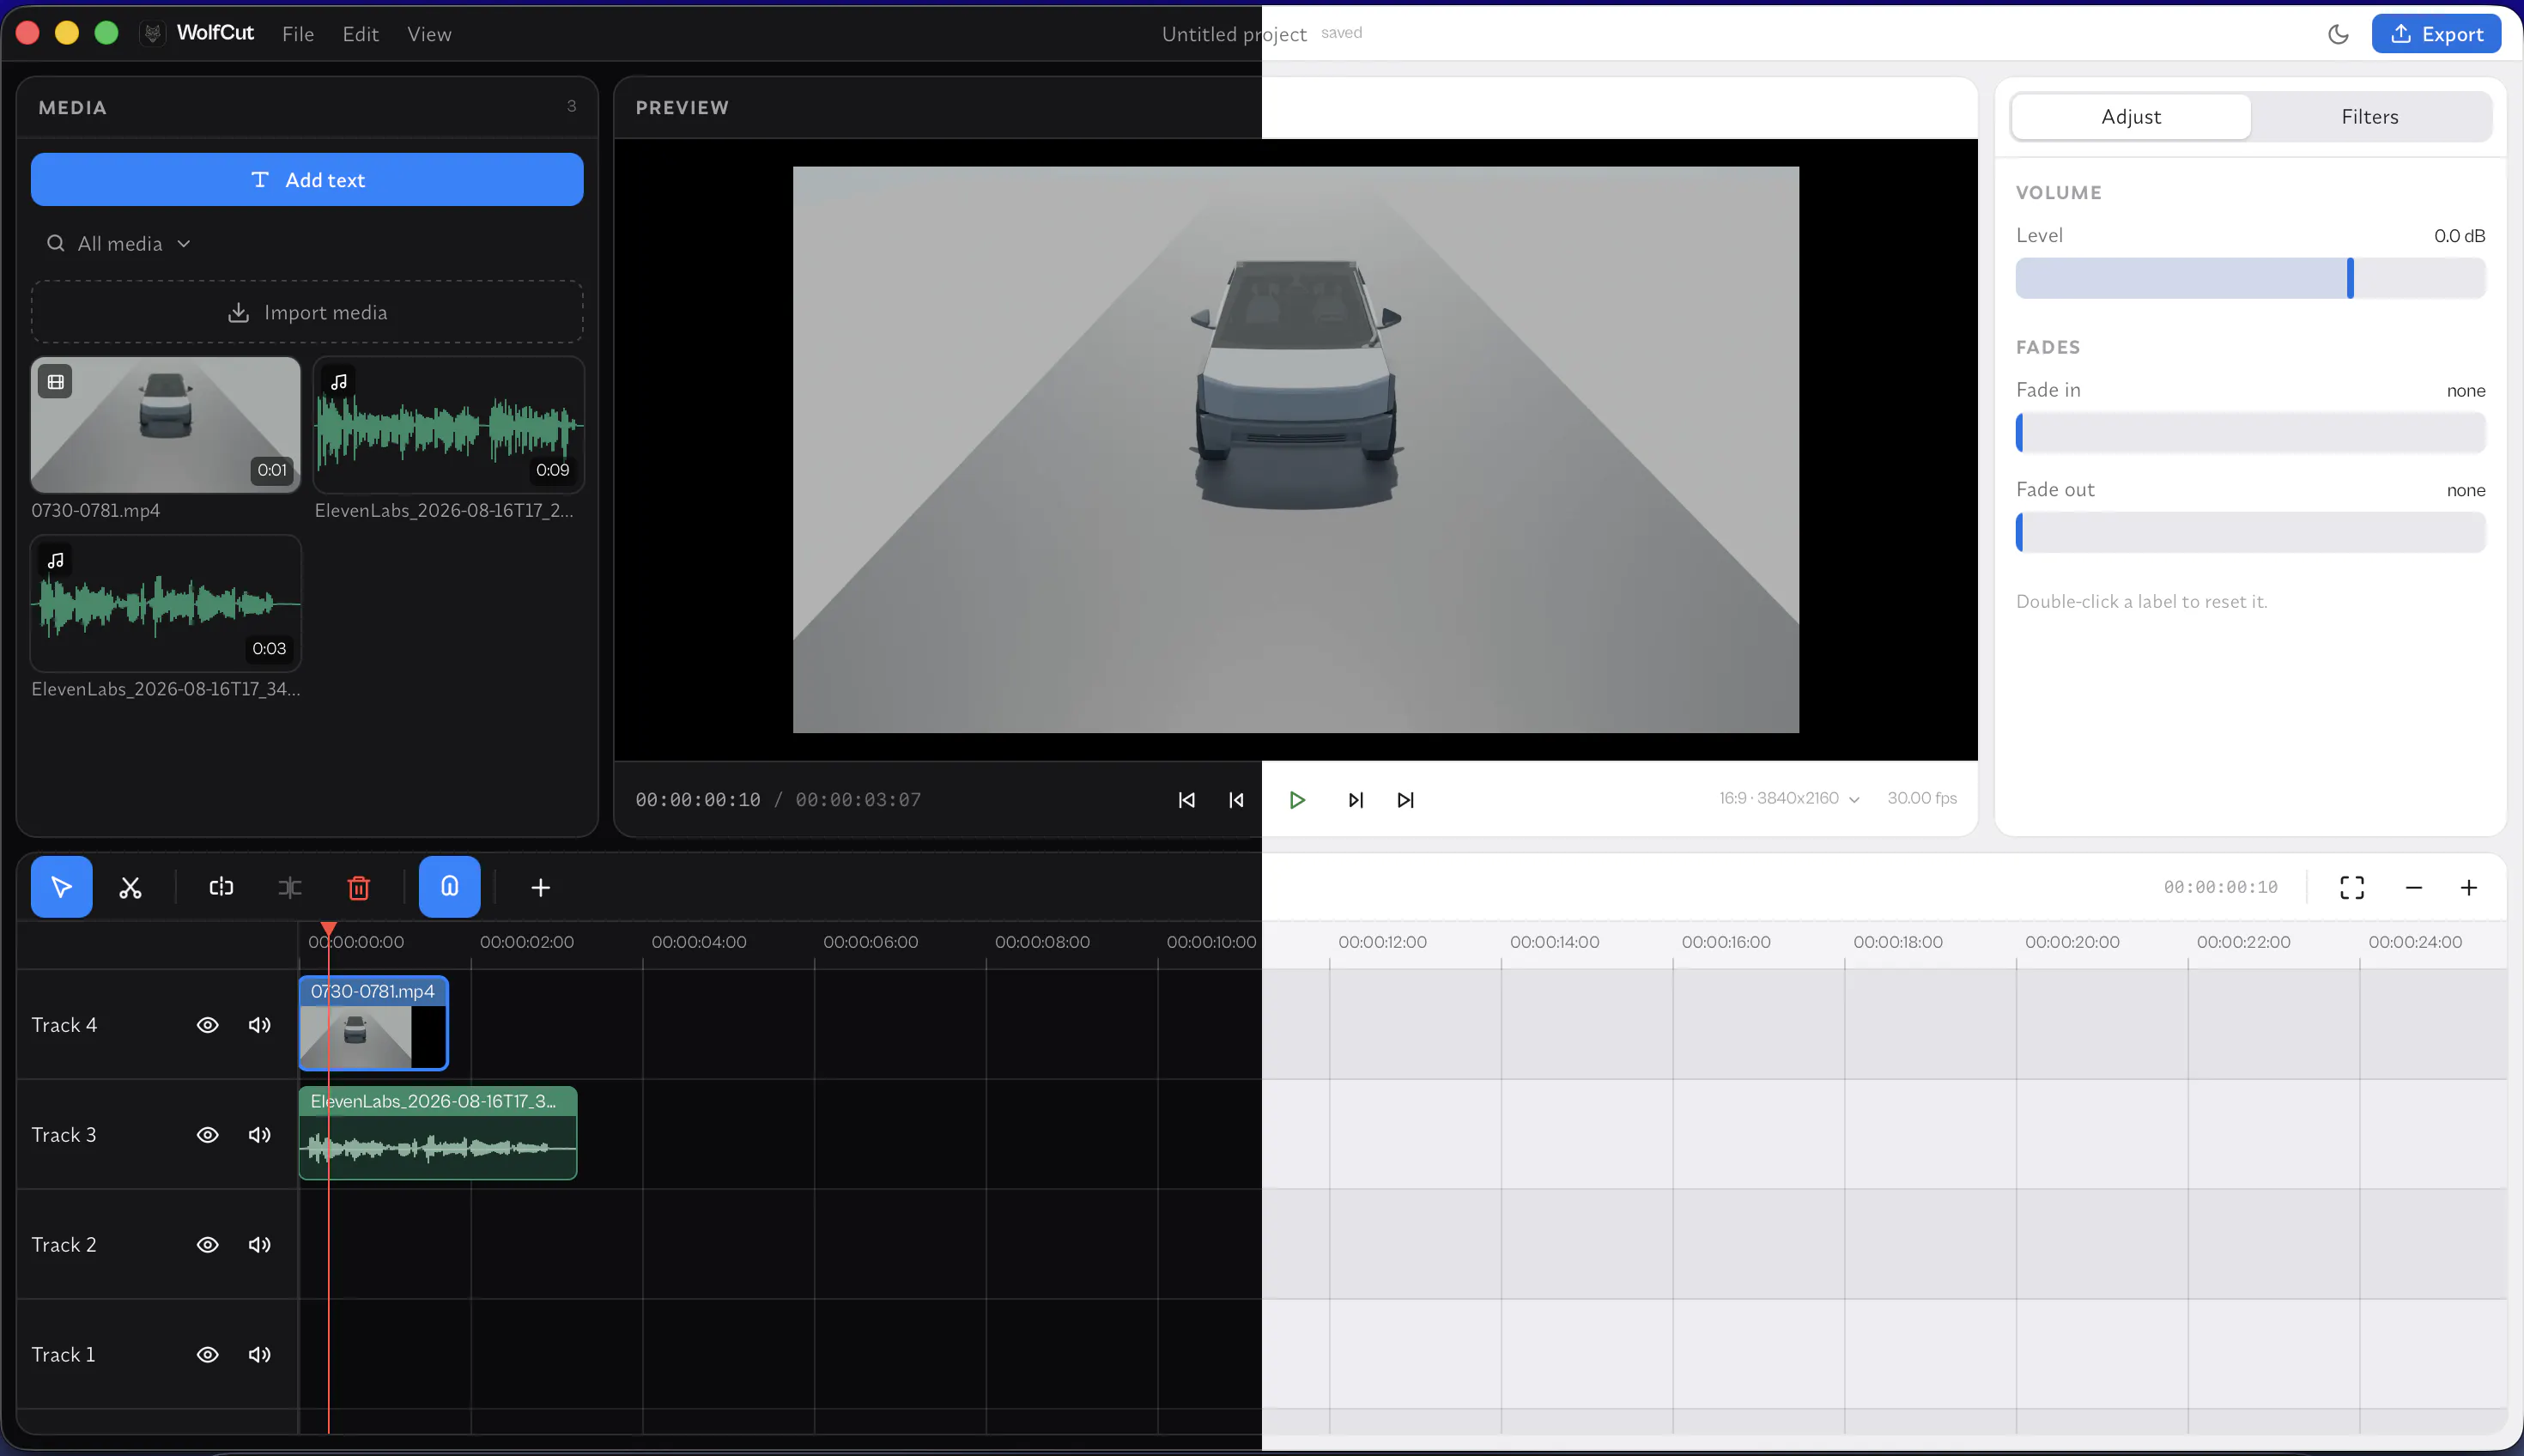Screen dimensions: 2524x1456
Task: Open the View menu
Action: point(429,34)
